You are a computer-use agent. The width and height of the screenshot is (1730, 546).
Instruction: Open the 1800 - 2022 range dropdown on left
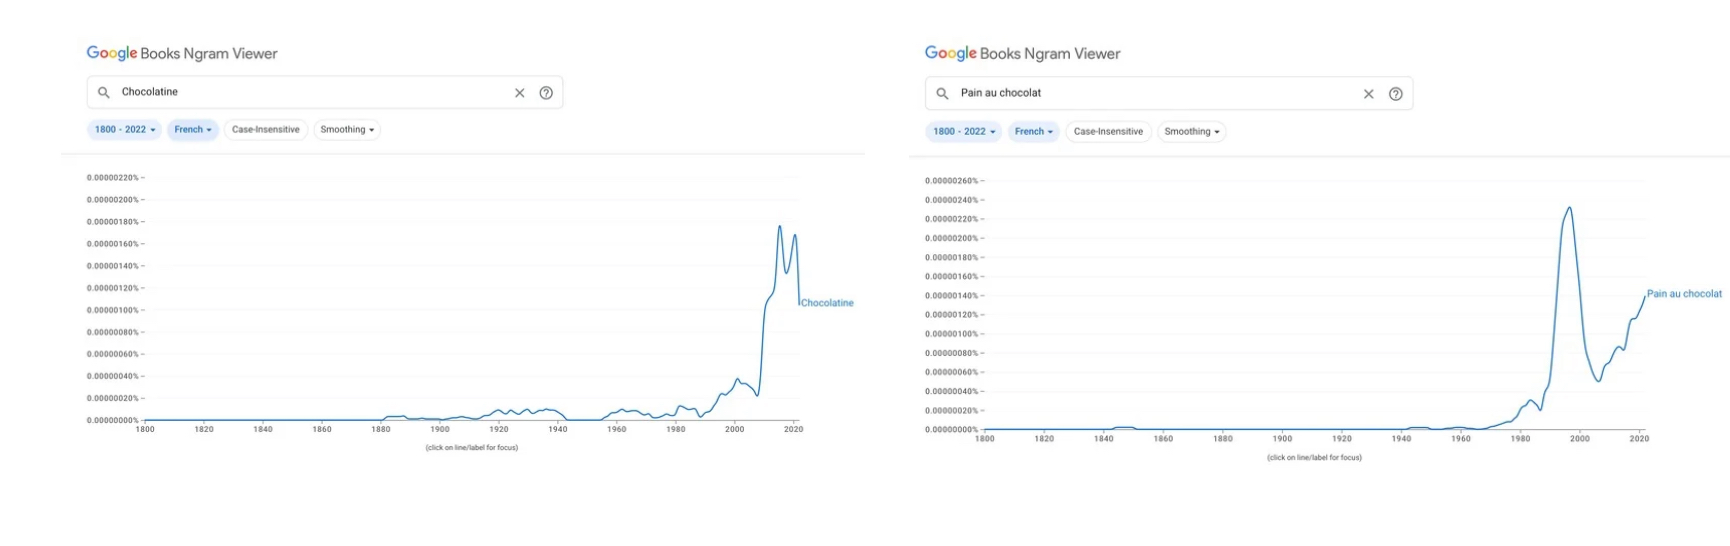click(125, 130)
